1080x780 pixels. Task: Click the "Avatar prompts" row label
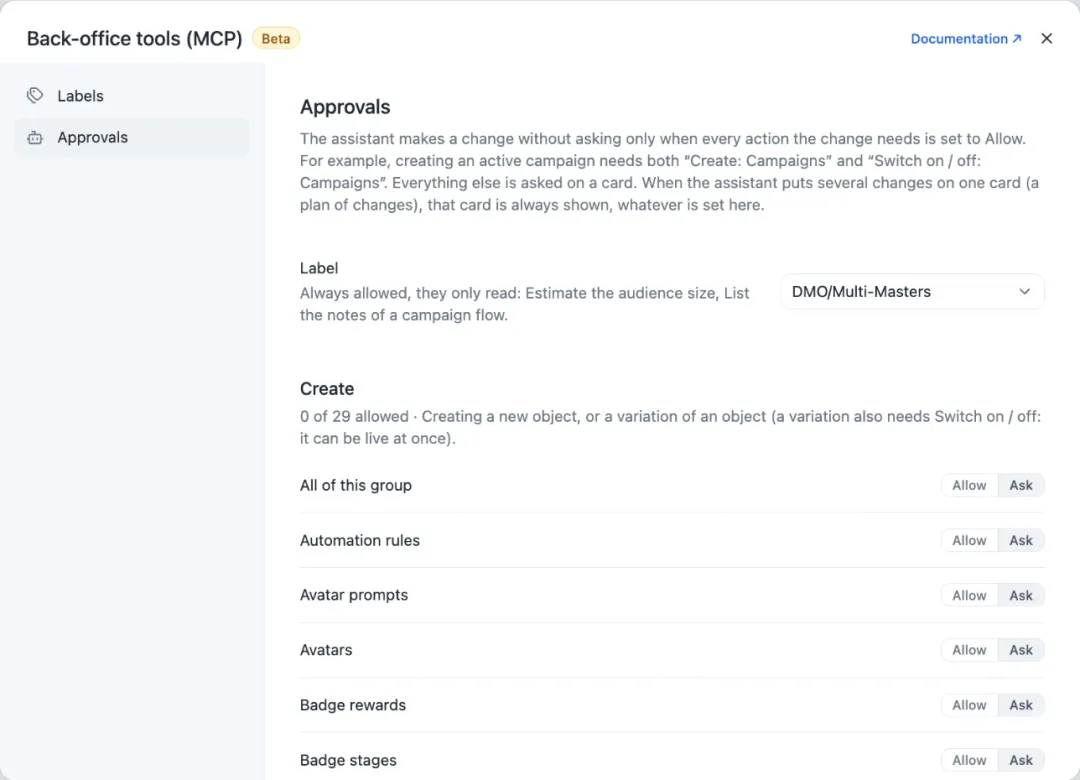353,595
